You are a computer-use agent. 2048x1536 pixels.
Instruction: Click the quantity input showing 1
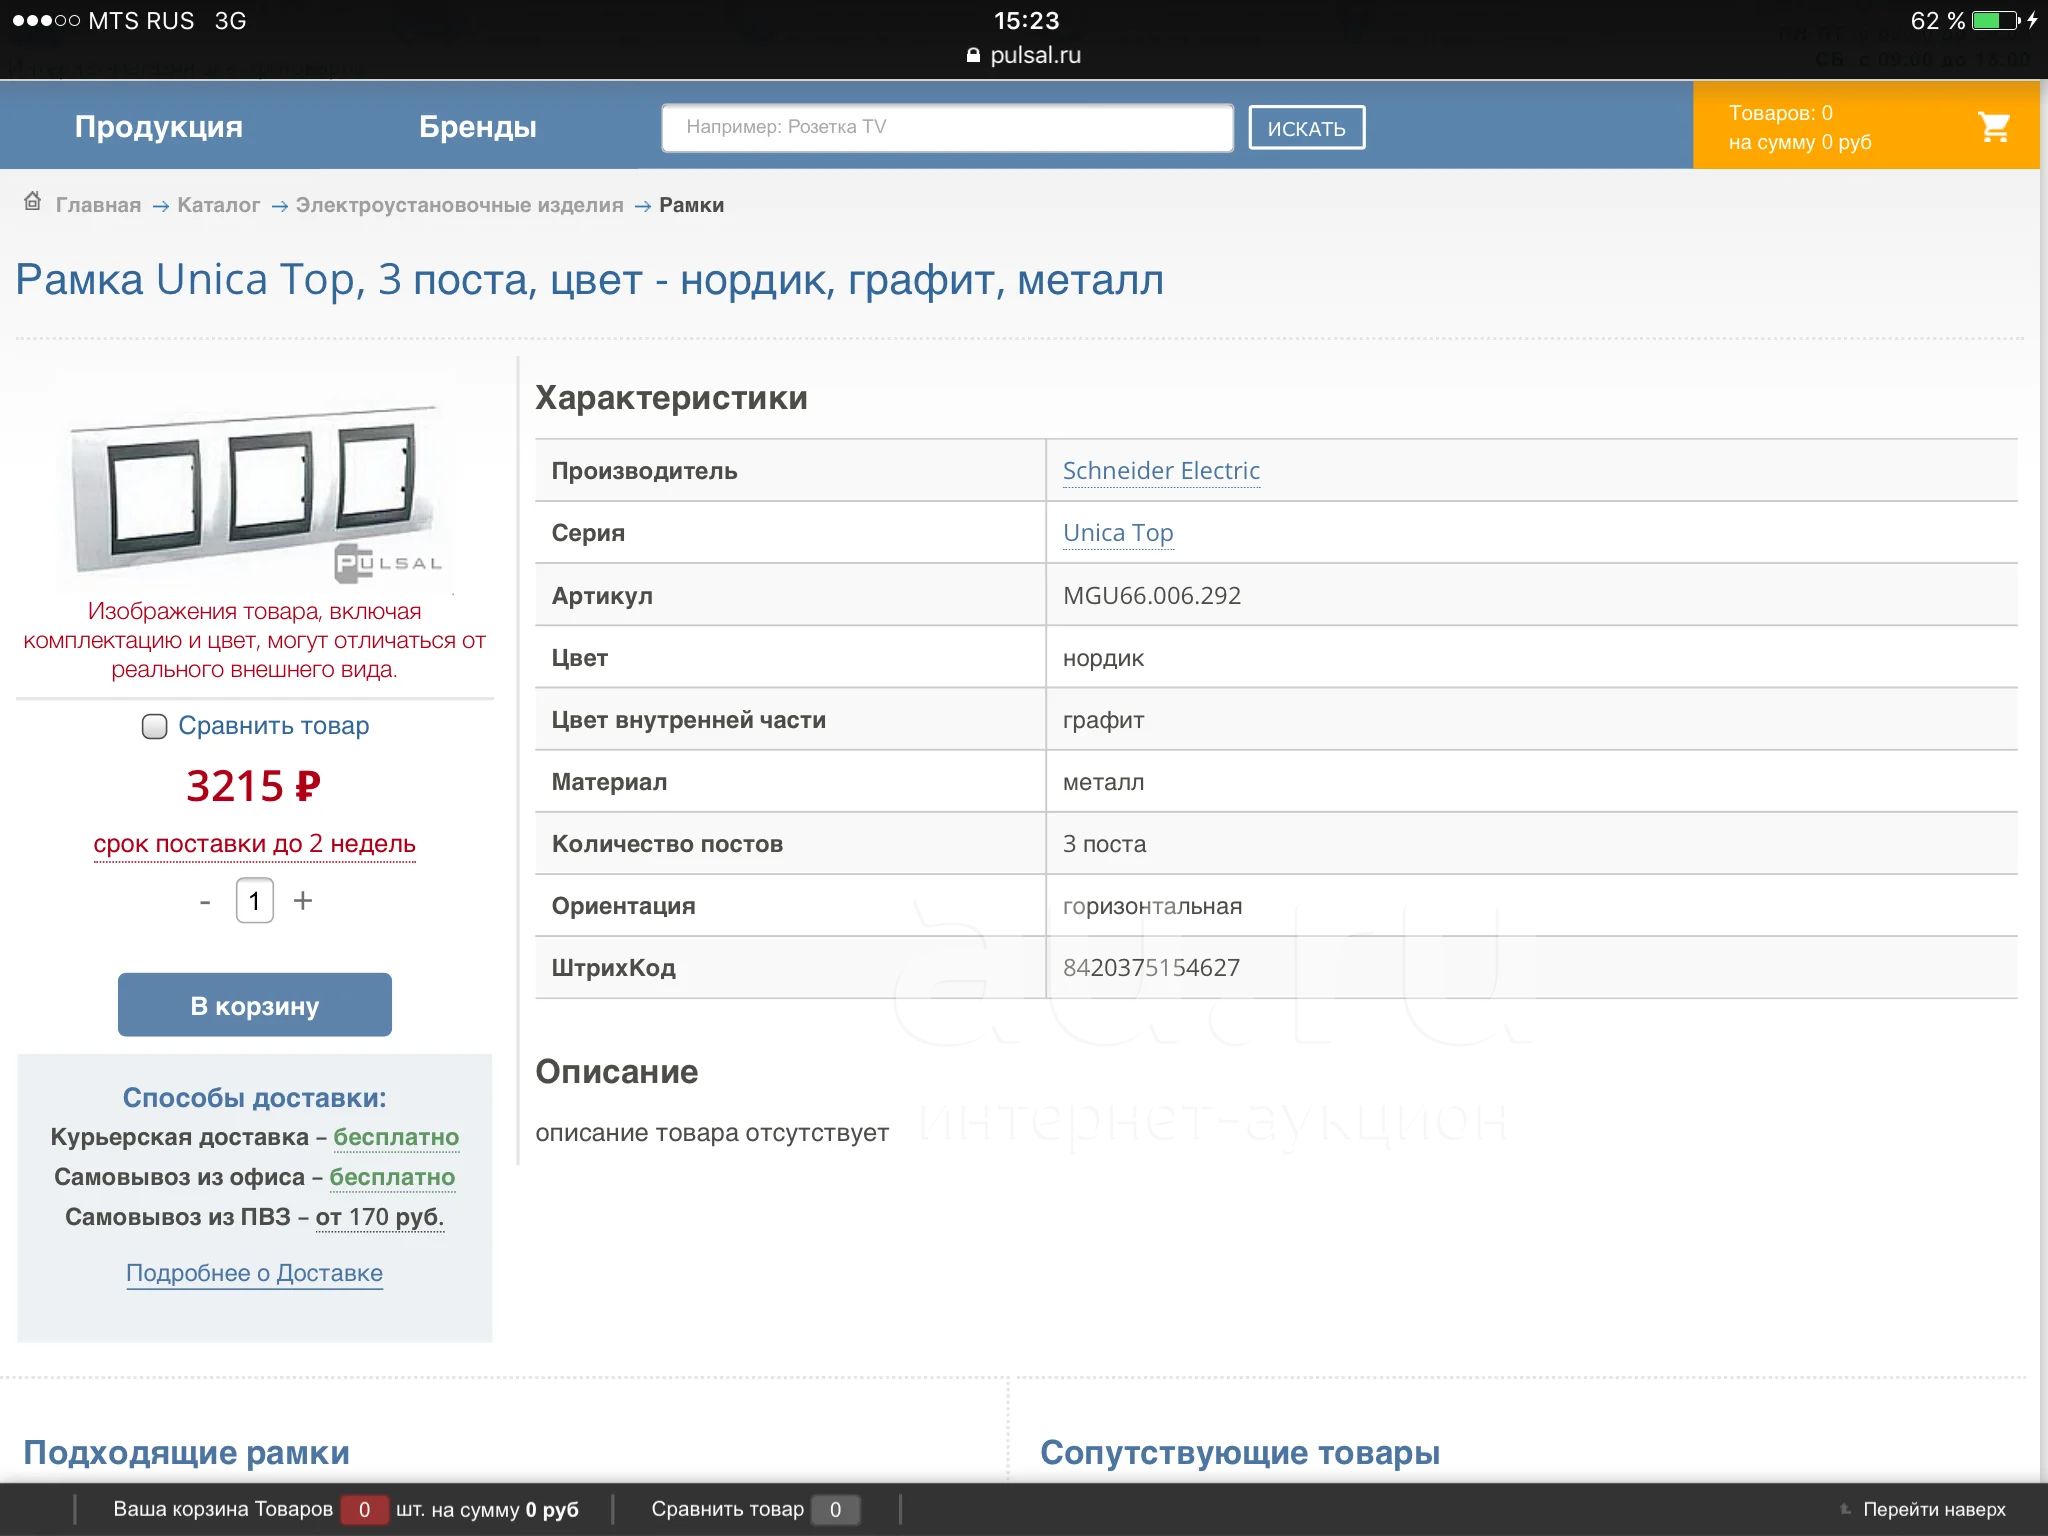[255, 901]
